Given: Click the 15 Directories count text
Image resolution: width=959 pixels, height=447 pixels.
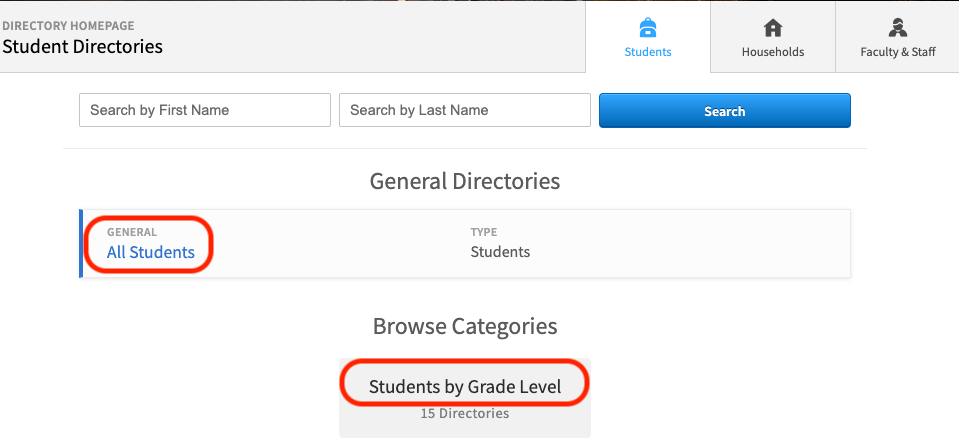Looking at the screenshot, I should click(x=465, y=413).
